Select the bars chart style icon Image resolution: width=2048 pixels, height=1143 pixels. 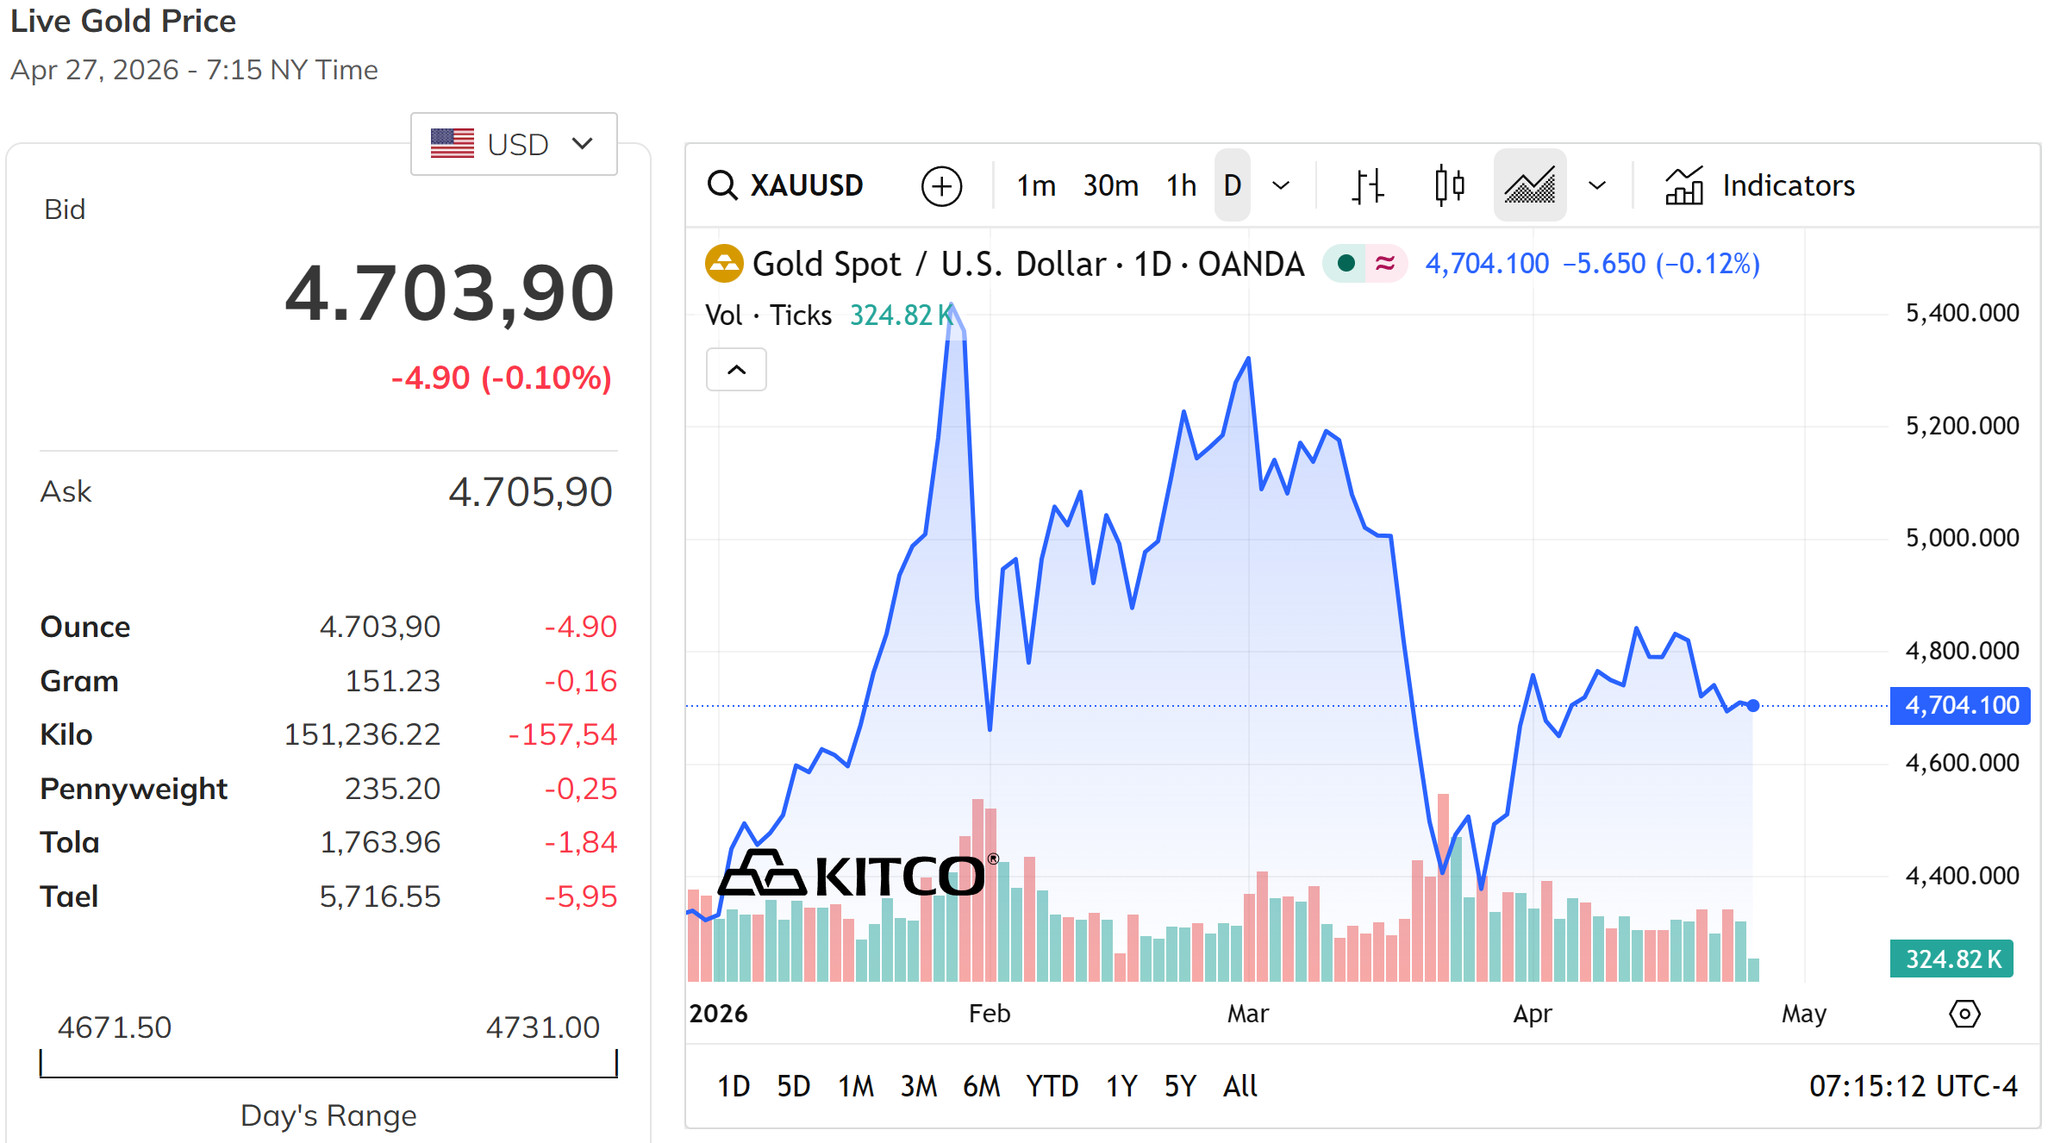(1367, 186)
